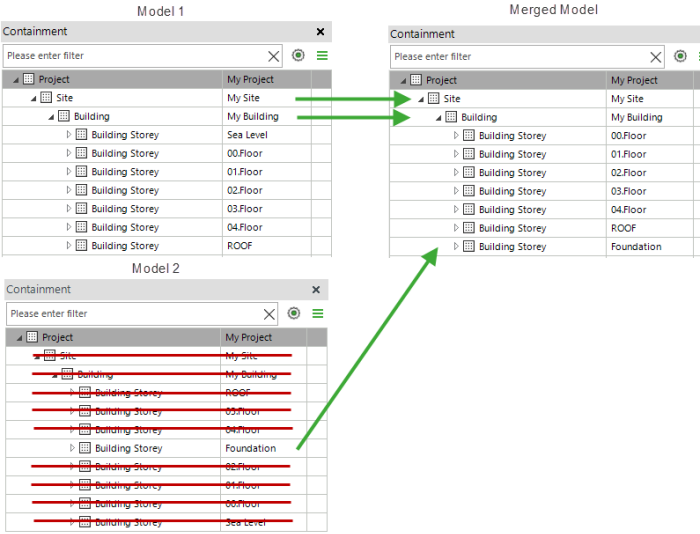Expand the 01.Floor storey in Model 1
This screenshot has height=534, width=700.
(x=69, y=171)
